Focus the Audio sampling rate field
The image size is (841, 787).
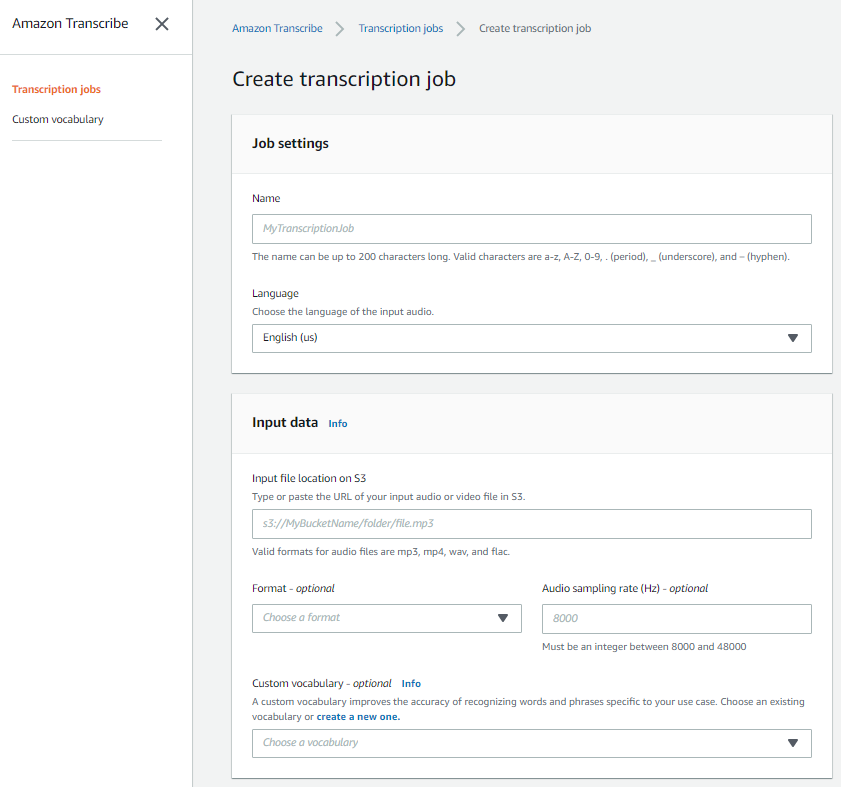[x=677, y=619]
